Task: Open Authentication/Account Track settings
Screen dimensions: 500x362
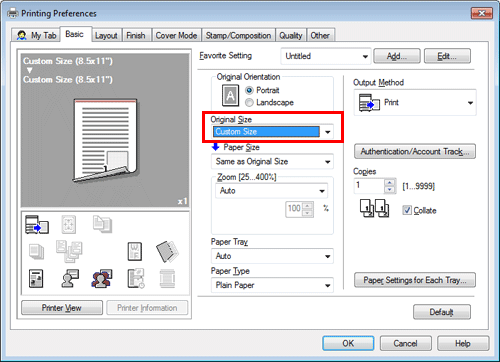Action: click(415, 152)
